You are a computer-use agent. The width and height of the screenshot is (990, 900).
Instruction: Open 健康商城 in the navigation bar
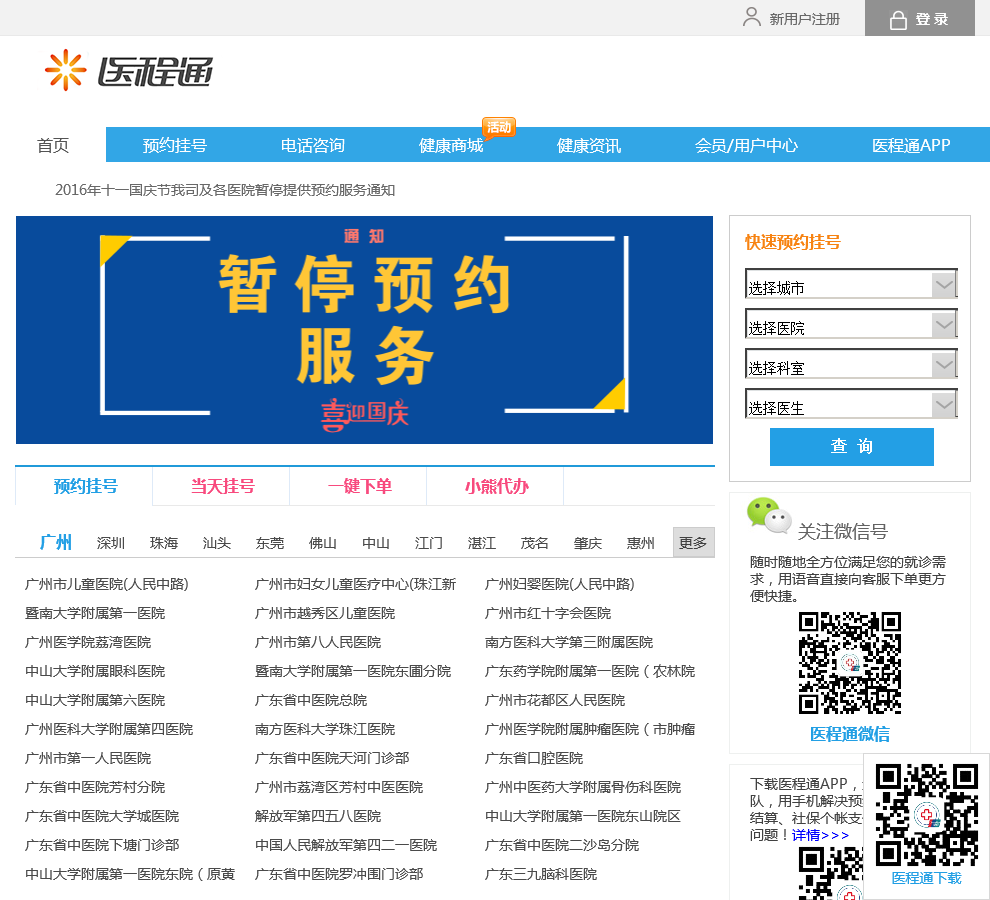(x=451, y=145)
